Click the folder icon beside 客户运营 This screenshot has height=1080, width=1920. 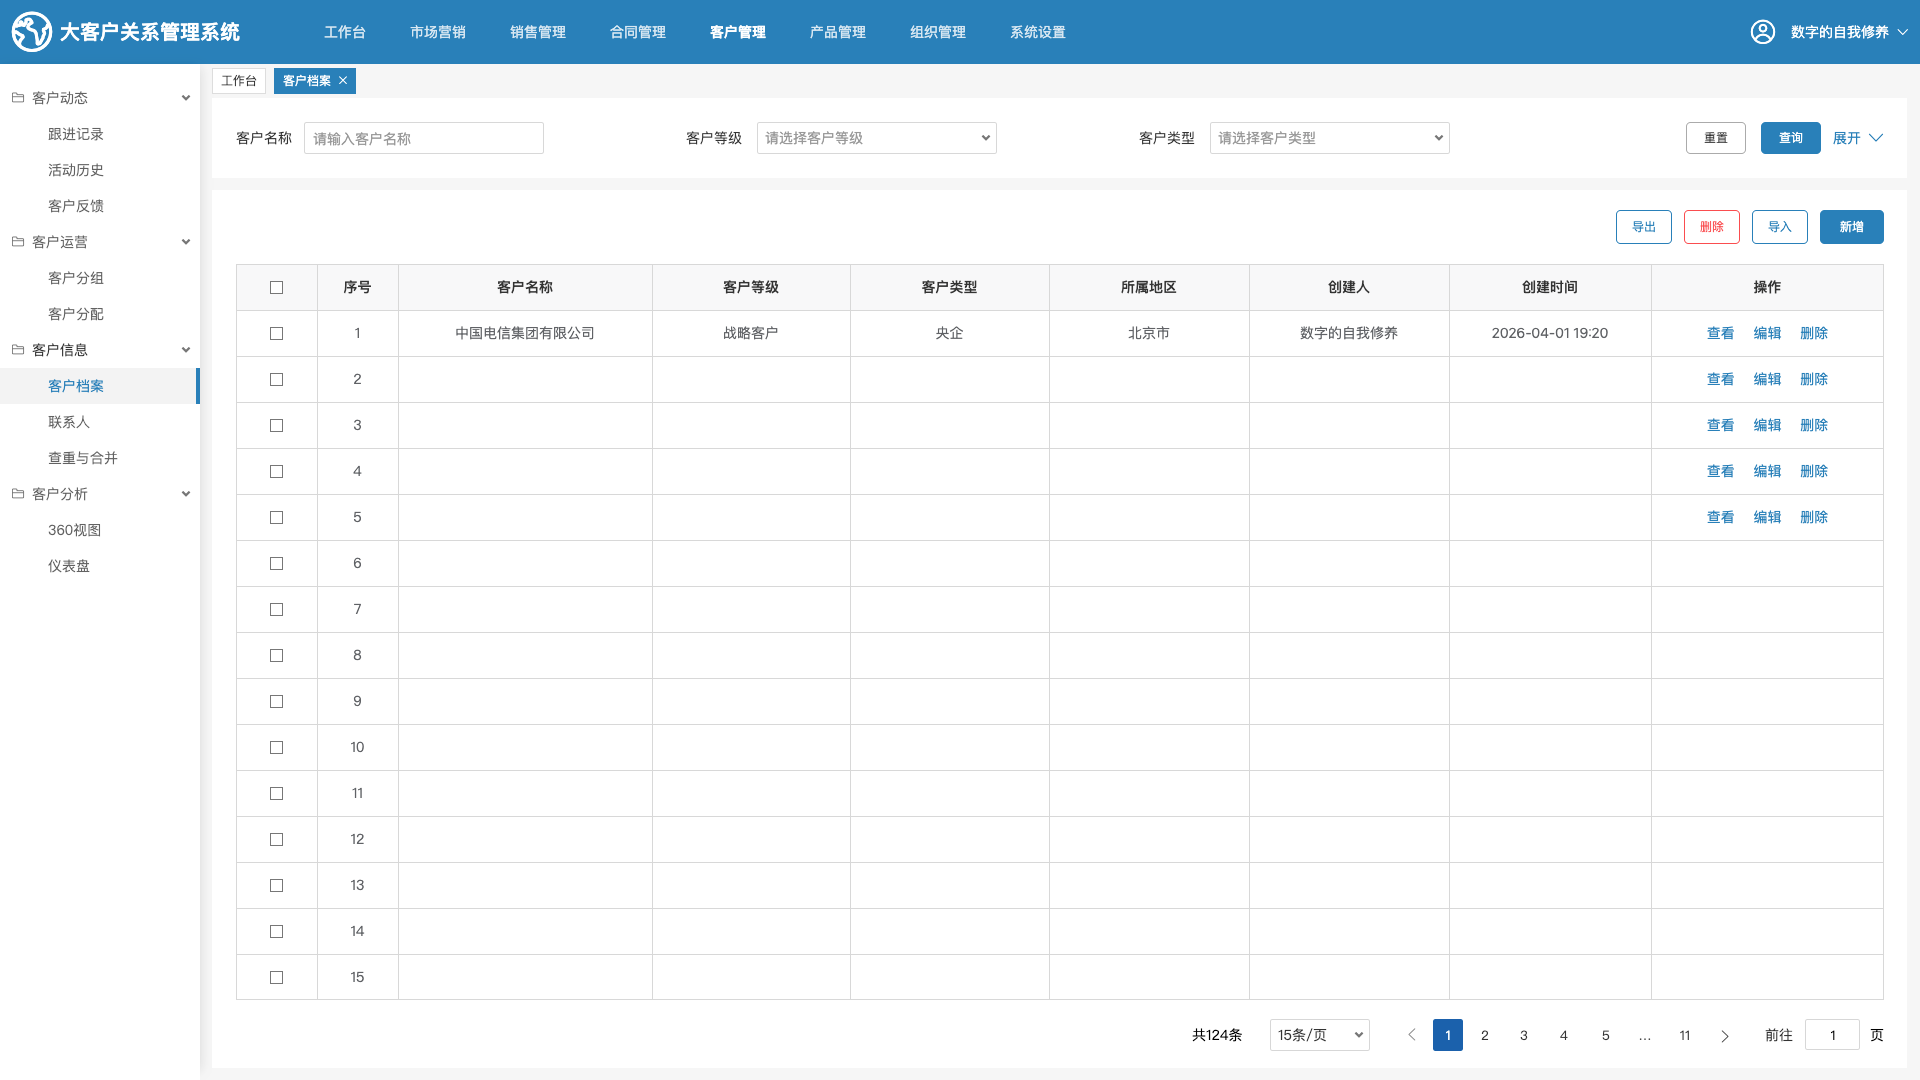click(18, 242)
